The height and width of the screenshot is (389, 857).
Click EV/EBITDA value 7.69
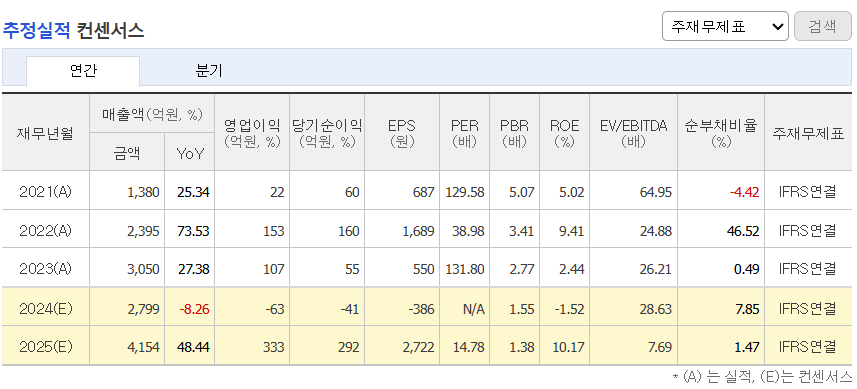pos(659,347)
